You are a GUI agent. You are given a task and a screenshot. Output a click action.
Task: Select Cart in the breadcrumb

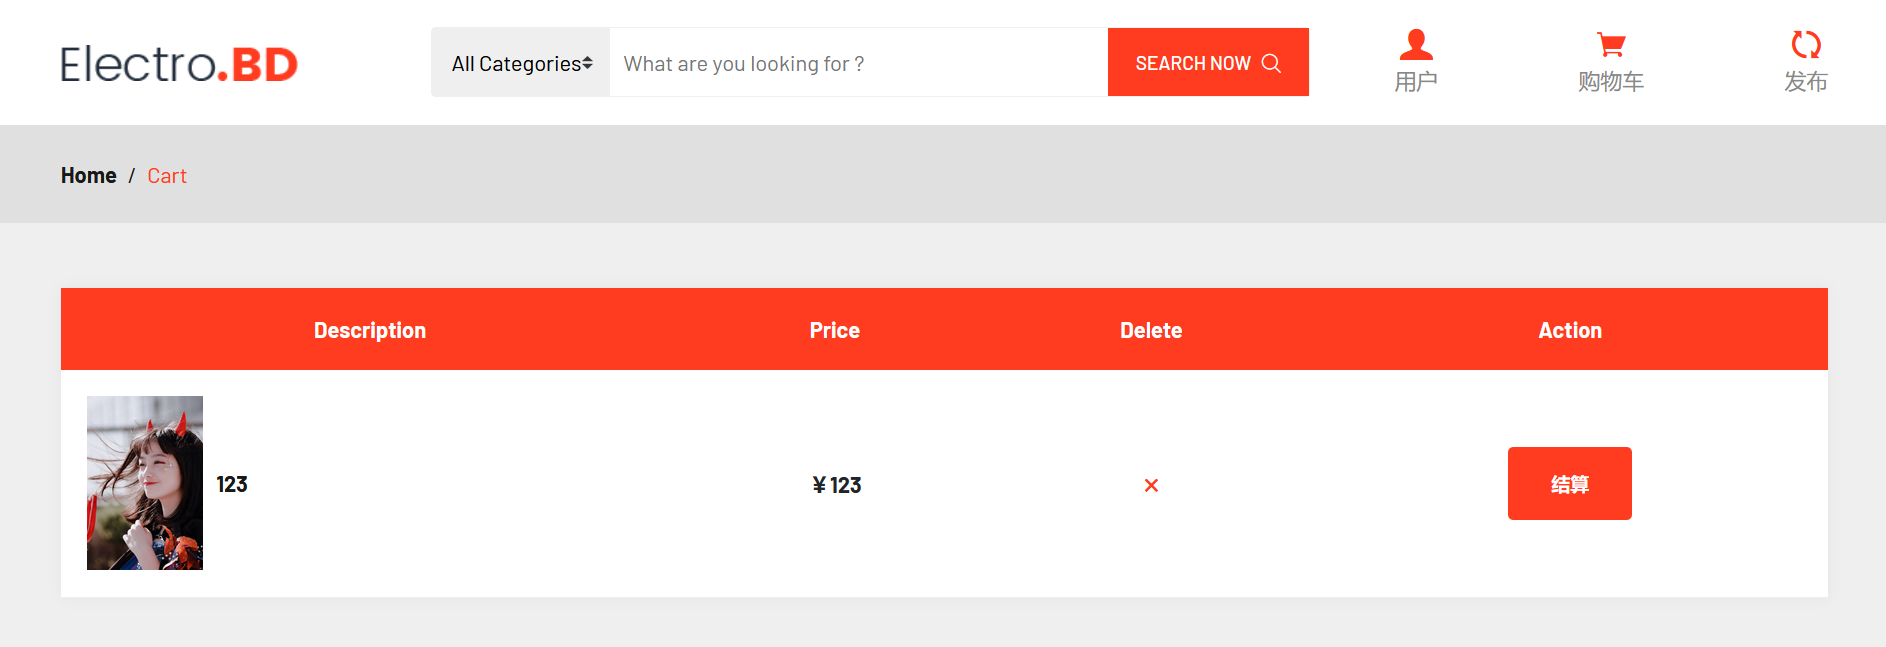tap(167, 176)
